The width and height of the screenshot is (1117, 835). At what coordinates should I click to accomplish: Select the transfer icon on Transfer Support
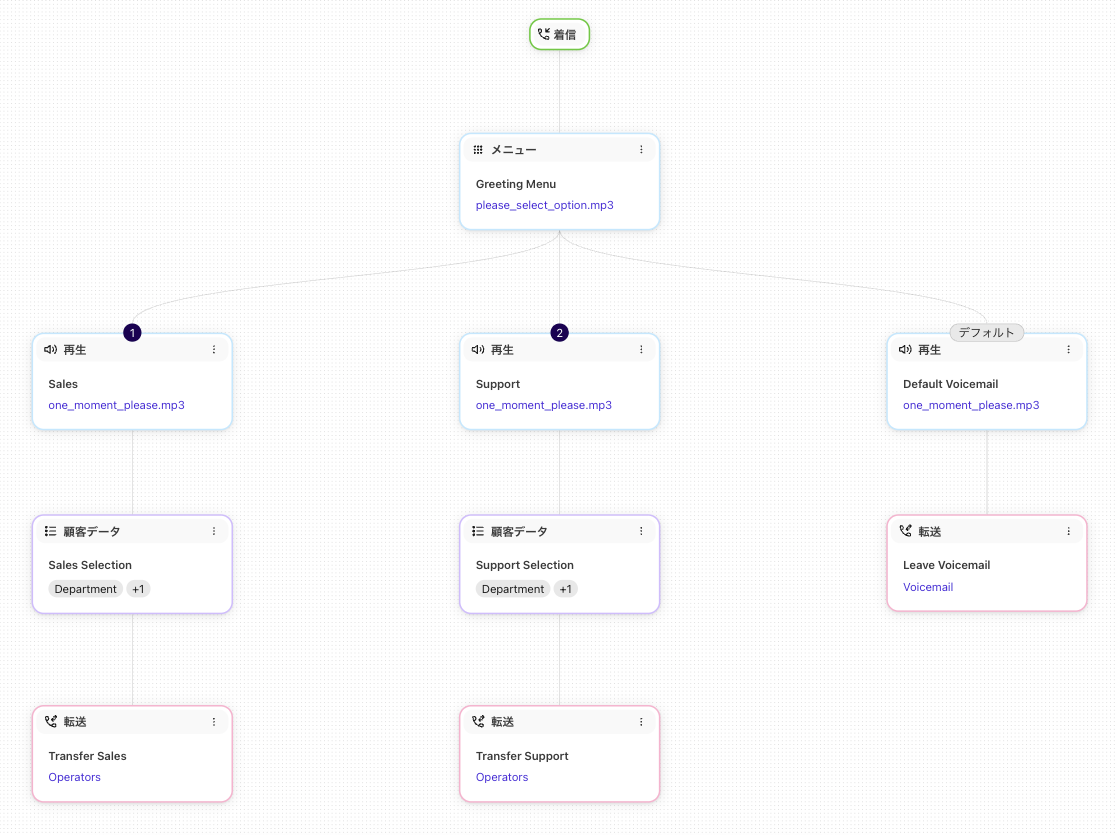[x=478, y=721]
